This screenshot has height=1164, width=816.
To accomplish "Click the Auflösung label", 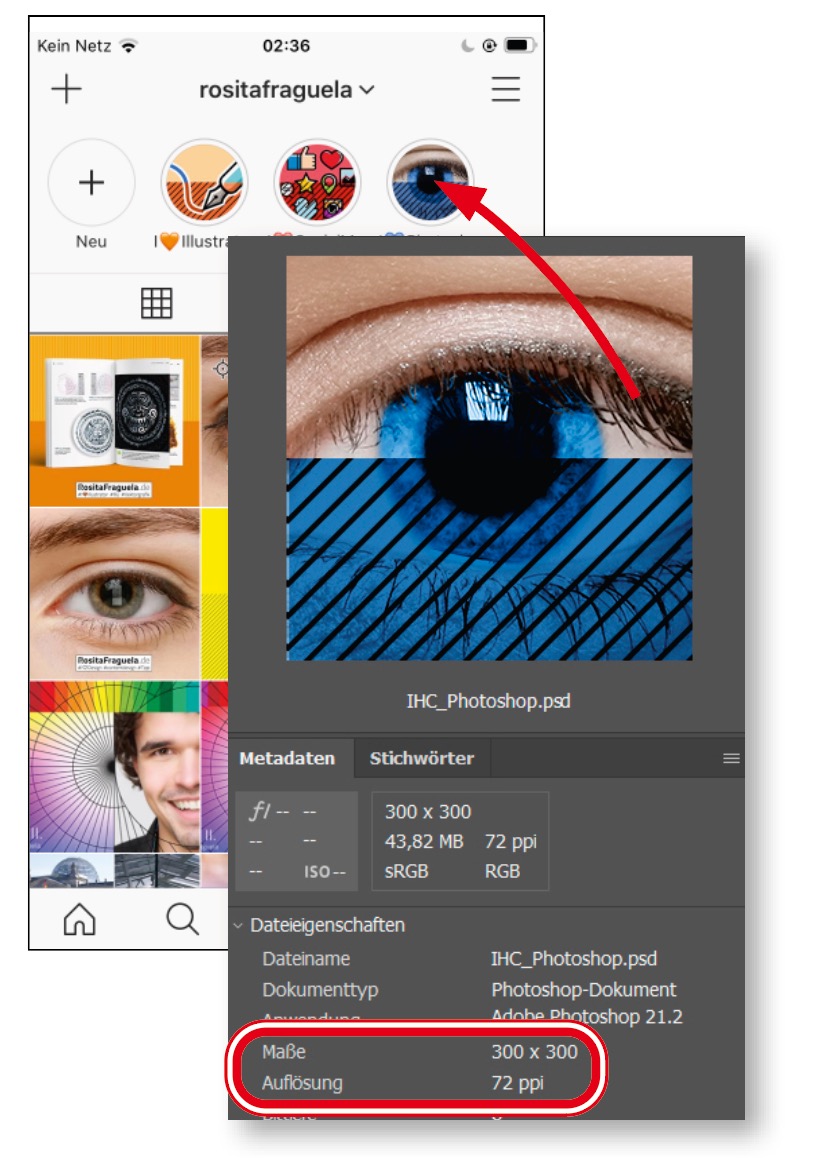I will 302,1083.
